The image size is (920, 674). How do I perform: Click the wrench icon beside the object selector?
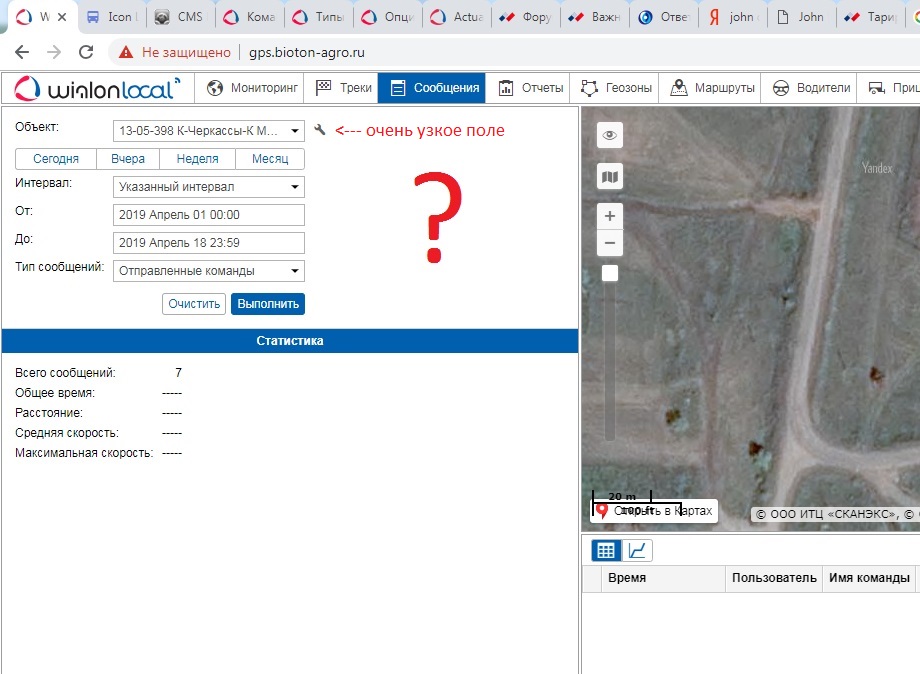point(320,130)
